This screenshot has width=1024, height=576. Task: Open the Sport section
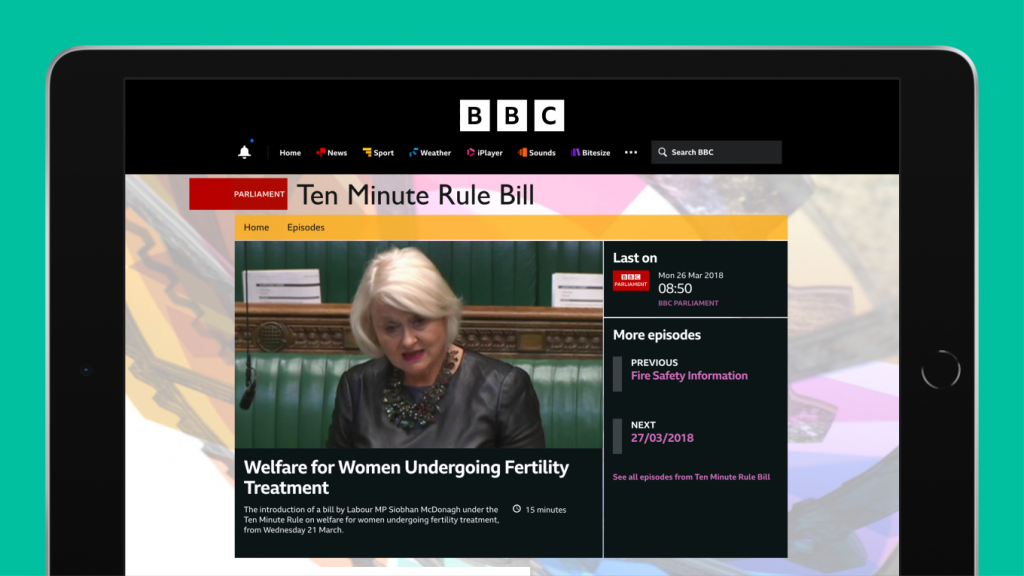[378, 153]
